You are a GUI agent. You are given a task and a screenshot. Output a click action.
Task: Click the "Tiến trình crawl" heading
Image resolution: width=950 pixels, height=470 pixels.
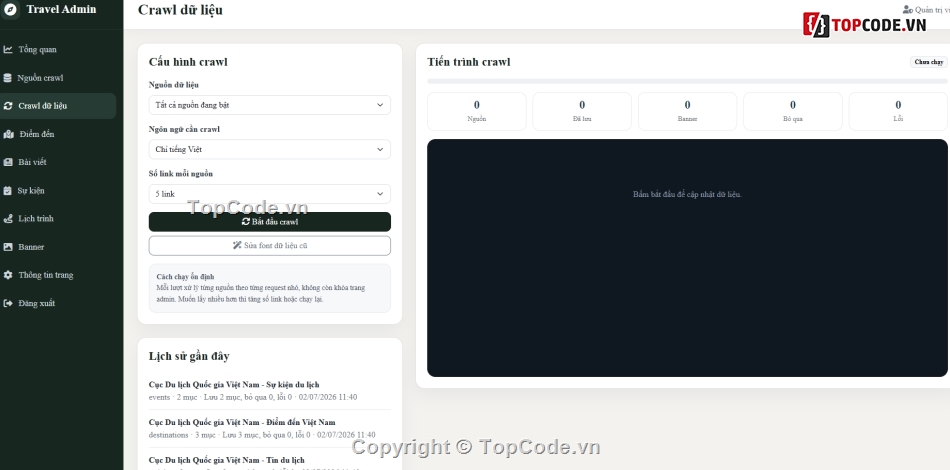click(469, 62)
